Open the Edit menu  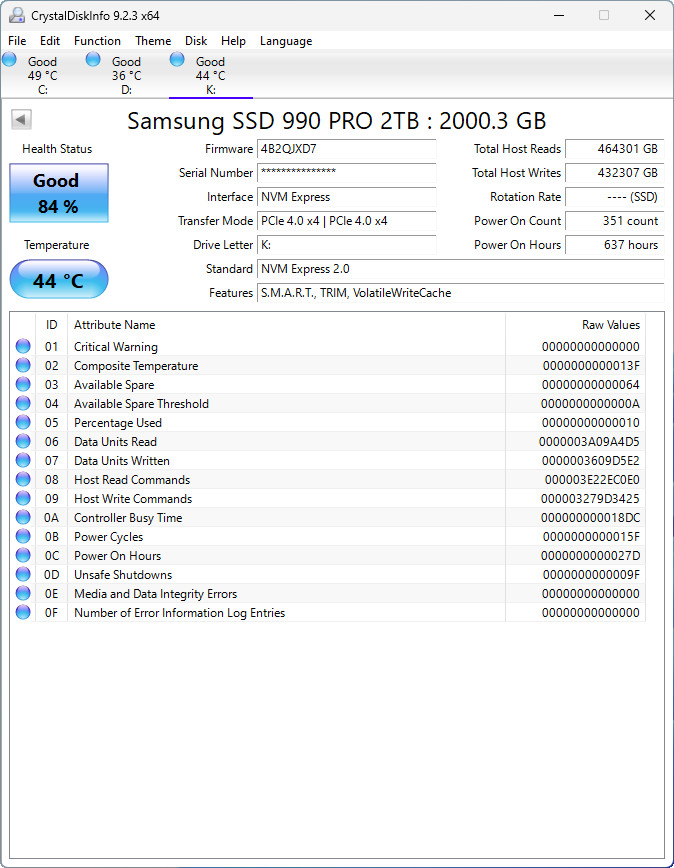point(50,41)
